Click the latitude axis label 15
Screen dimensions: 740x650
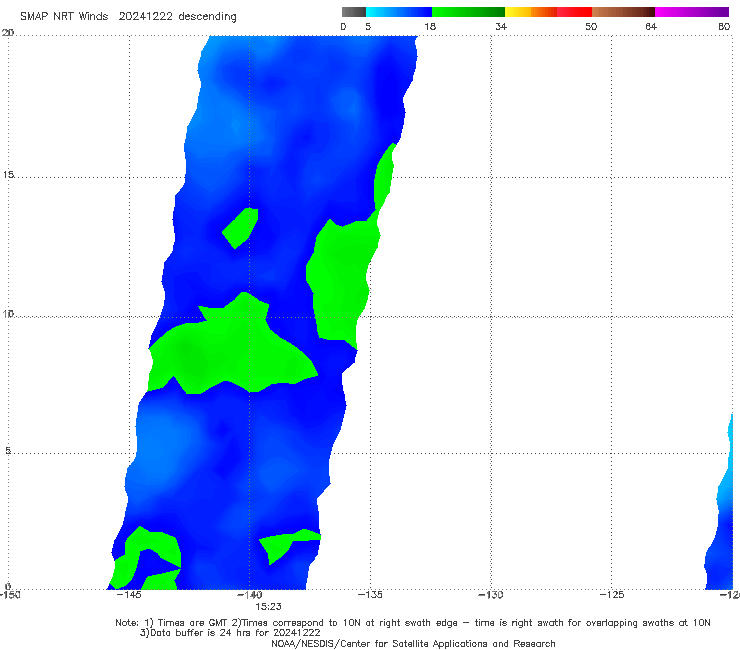[x=8, y=175]
